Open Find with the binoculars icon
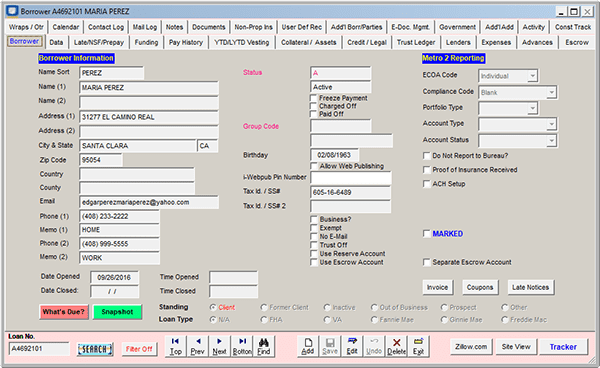This screenshot has width=600, height=368. coord(264,346)
